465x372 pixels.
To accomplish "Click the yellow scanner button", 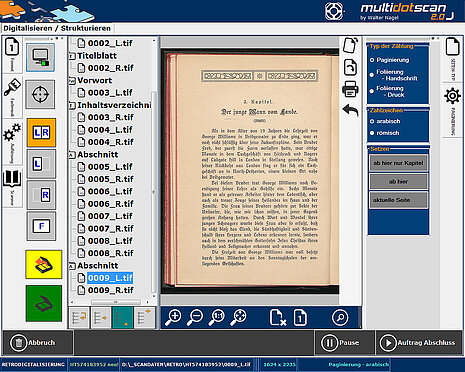I will tap(44, 264).
